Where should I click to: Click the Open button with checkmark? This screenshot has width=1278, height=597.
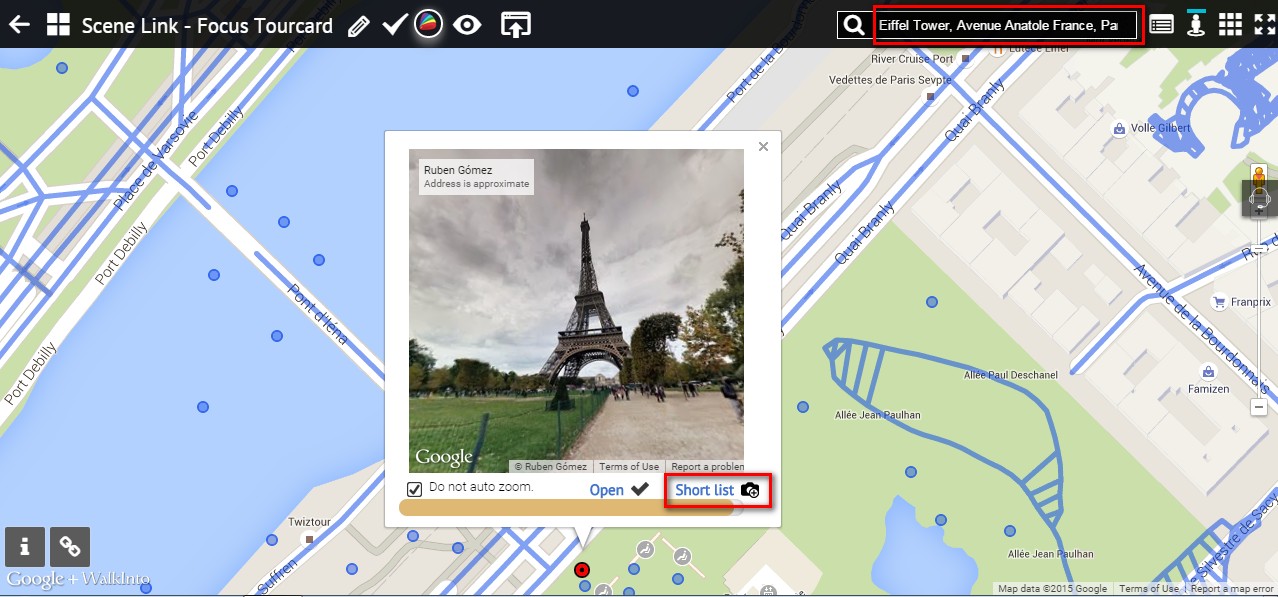tap(619, 490)
